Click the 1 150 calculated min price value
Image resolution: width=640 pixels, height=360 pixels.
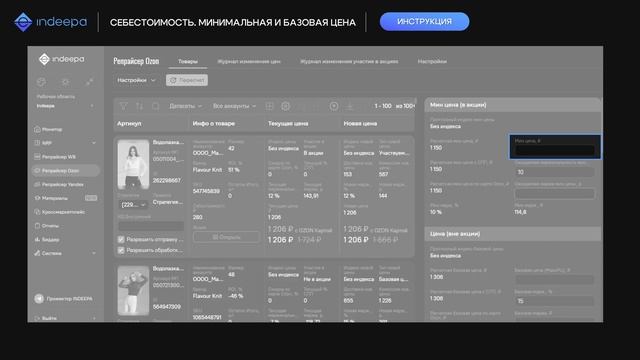[x=436, y=148]
